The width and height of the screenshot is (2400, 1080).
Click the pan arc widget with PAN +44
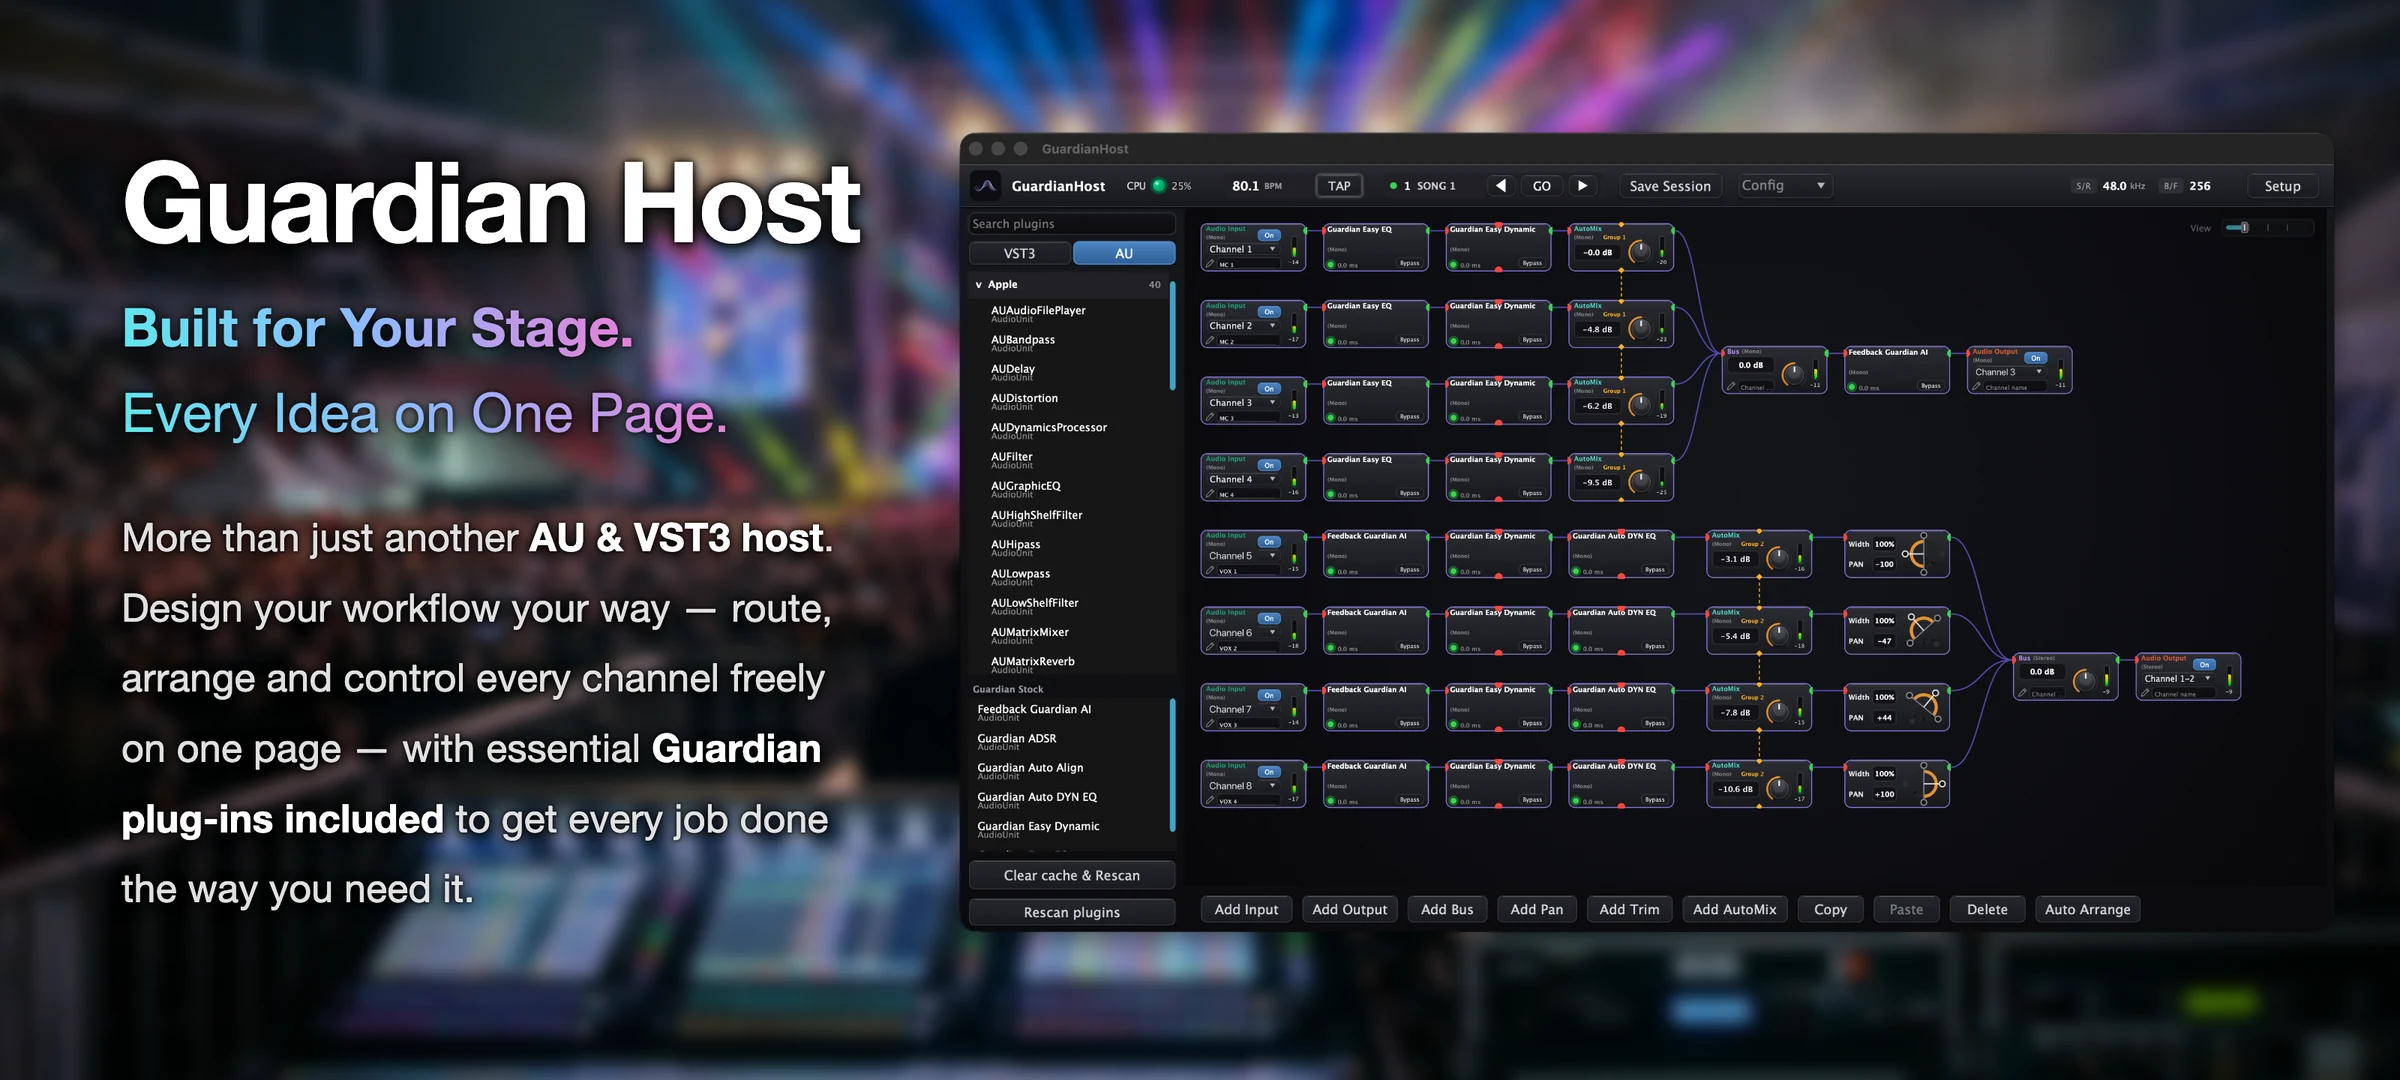tap(1925, 707)
